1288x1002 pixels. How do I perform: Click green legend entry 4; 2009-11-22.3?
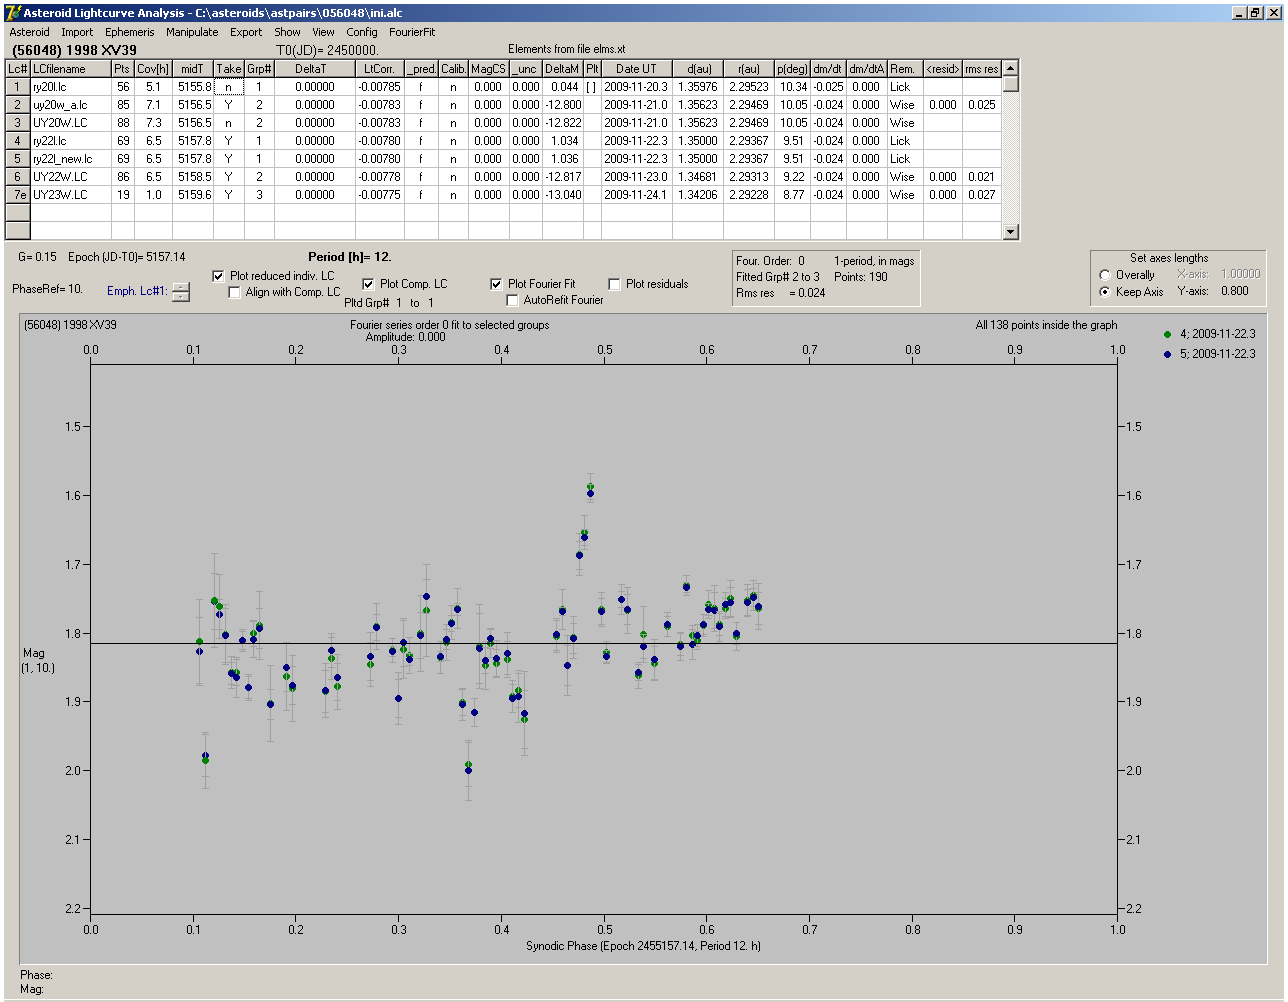(x=1209, y=334)
